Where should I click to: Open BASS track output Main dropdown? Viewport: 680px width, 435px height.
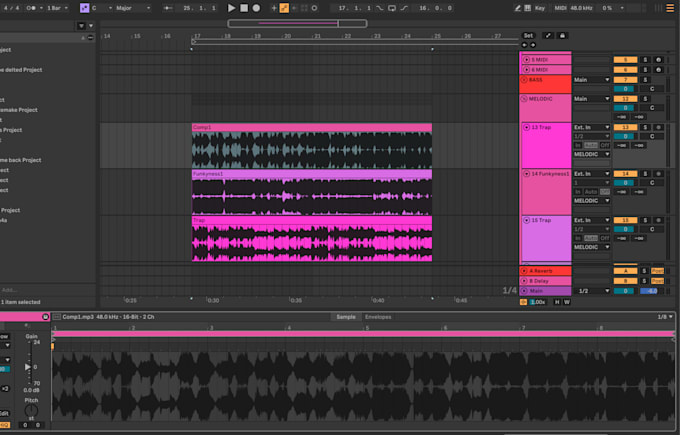592,80
